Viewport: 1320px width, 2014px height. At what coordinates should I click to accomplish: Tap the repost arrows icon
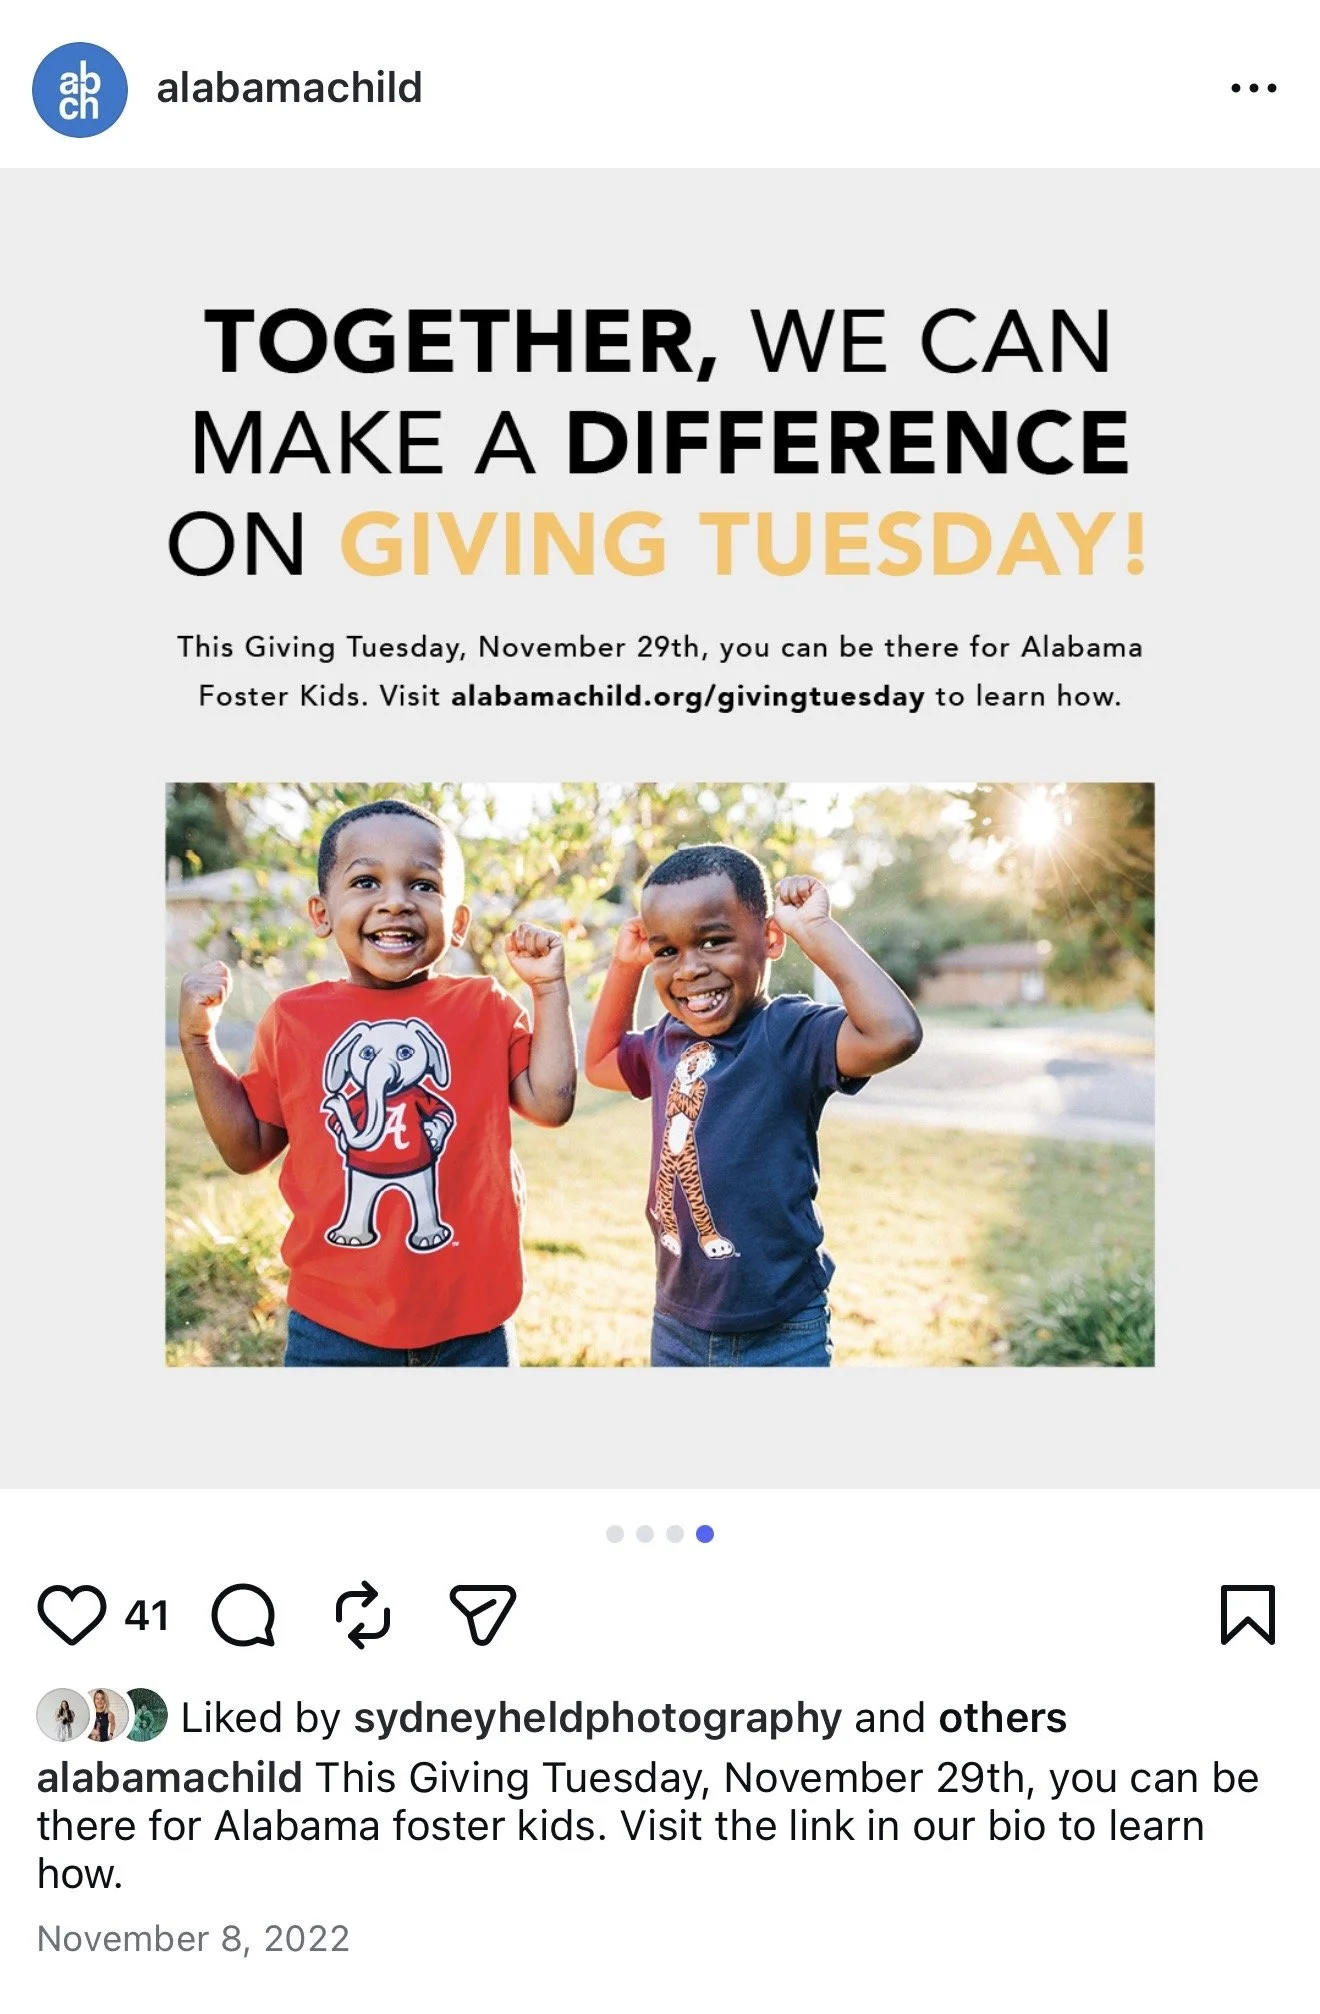tap(362, 1614)
